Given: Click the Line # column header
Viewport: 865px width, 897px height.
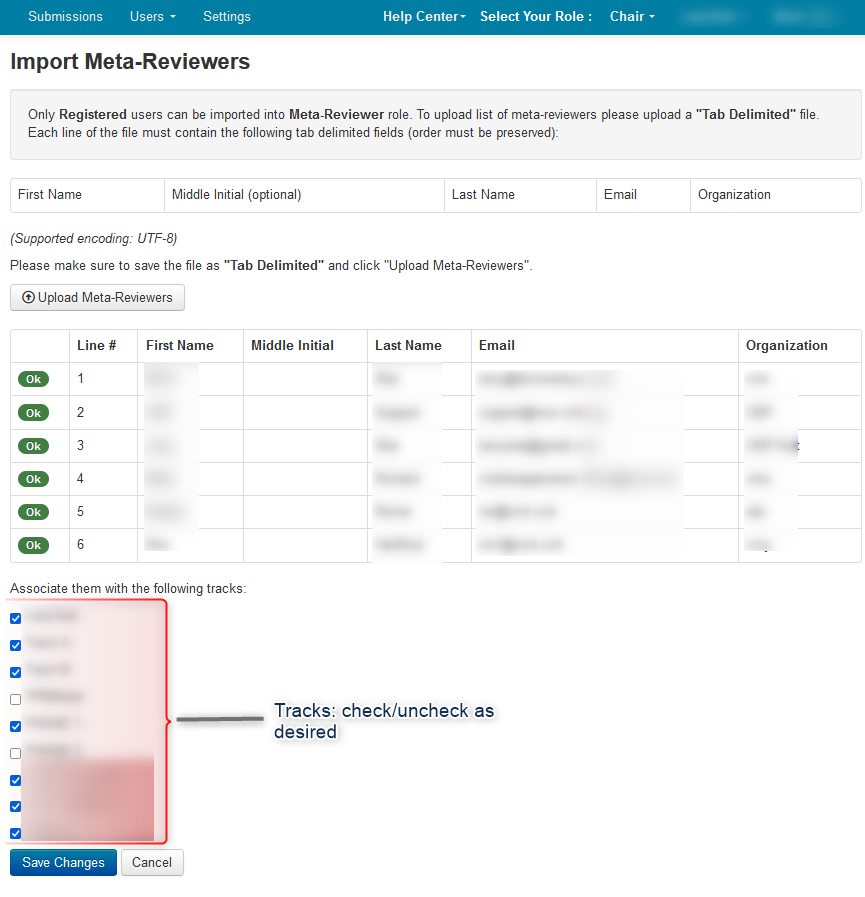Looking at the screenshot, I should (x=97, y=345).
